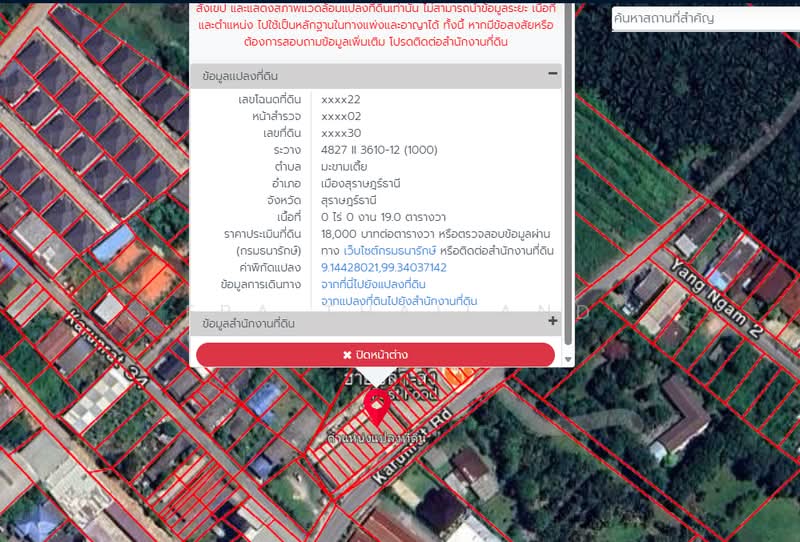
Task: Click the popup vertical scrollbar thumb
Action: point(568,174)
